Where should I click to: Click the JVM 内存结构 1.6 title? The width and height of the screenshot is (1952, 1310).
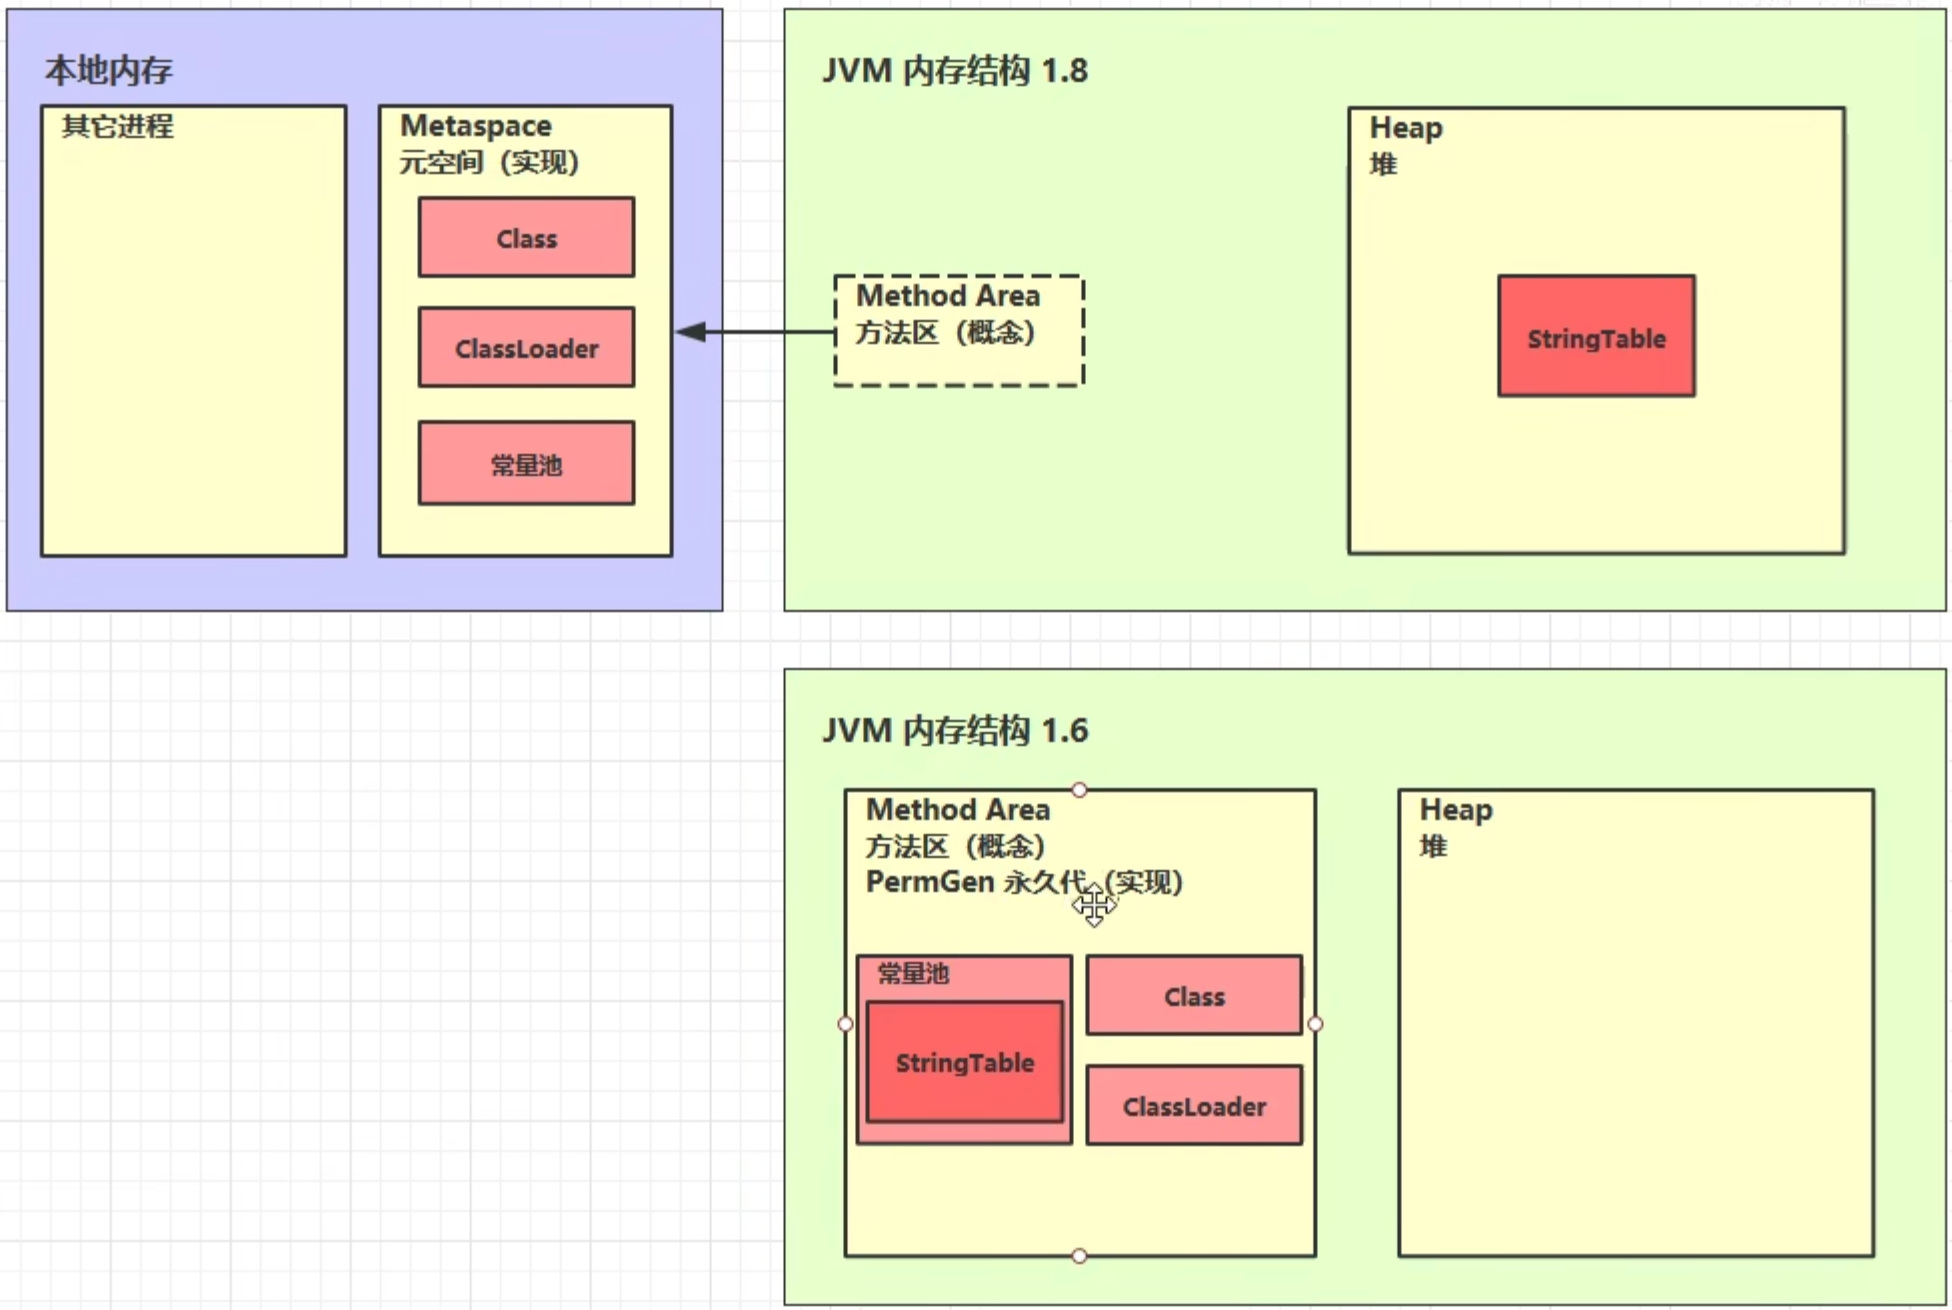[x=955, y=731]
